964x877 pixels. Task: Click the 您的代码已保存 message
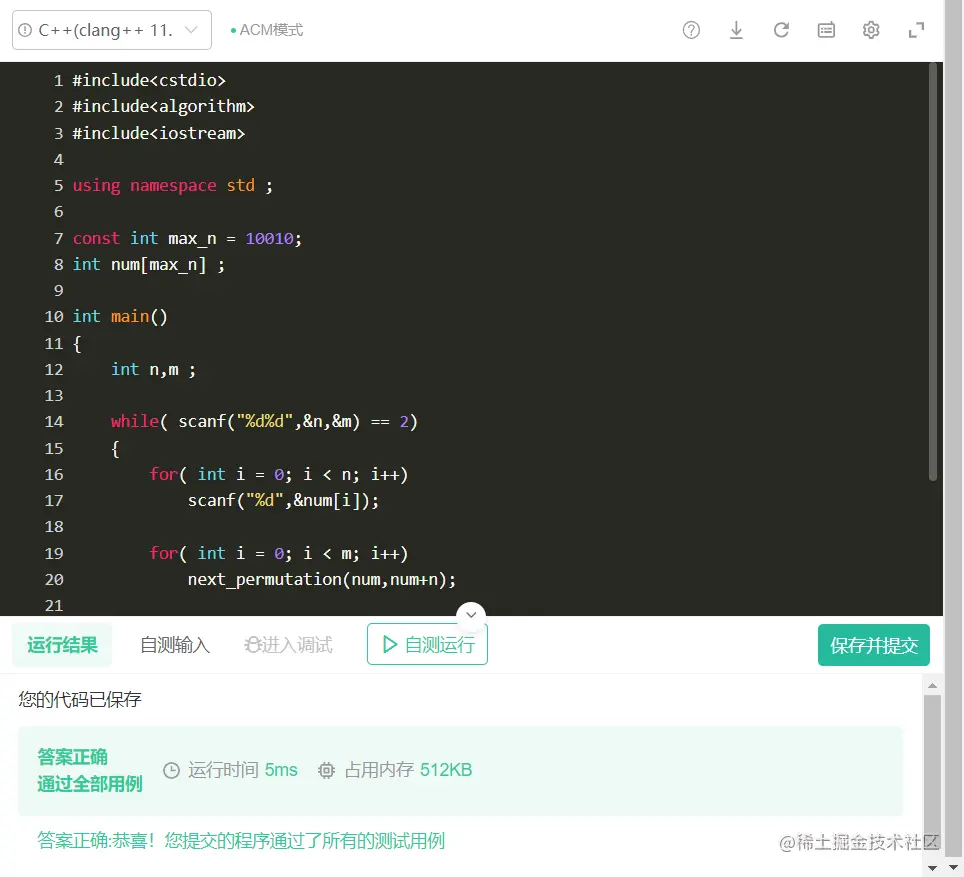[x=80, y=699]
